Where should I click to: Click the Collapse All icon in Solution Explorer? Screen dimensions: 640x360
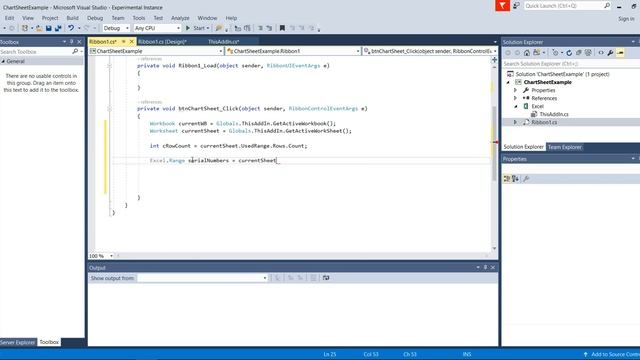[578, 53]
